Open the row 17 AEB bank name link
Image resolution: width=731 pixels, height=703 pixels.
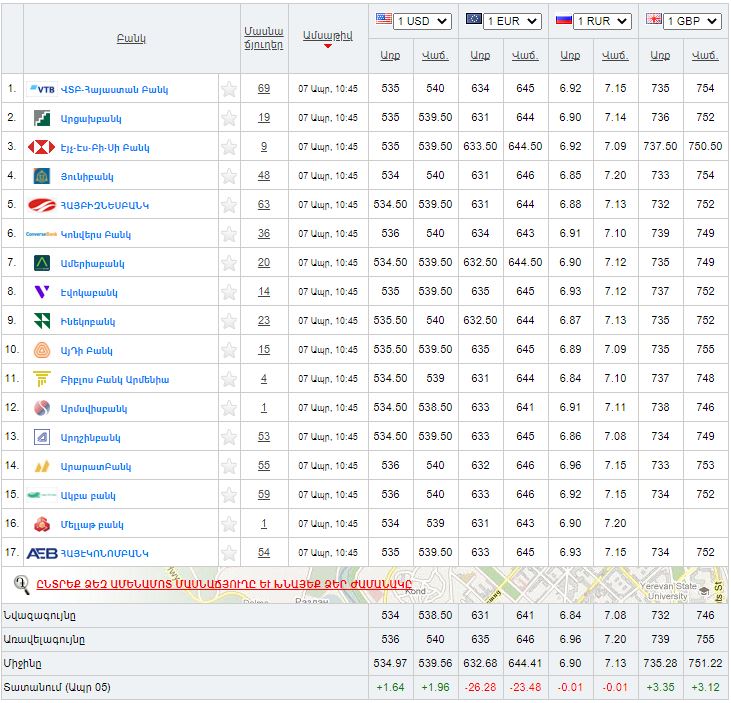tap(104, 553)
